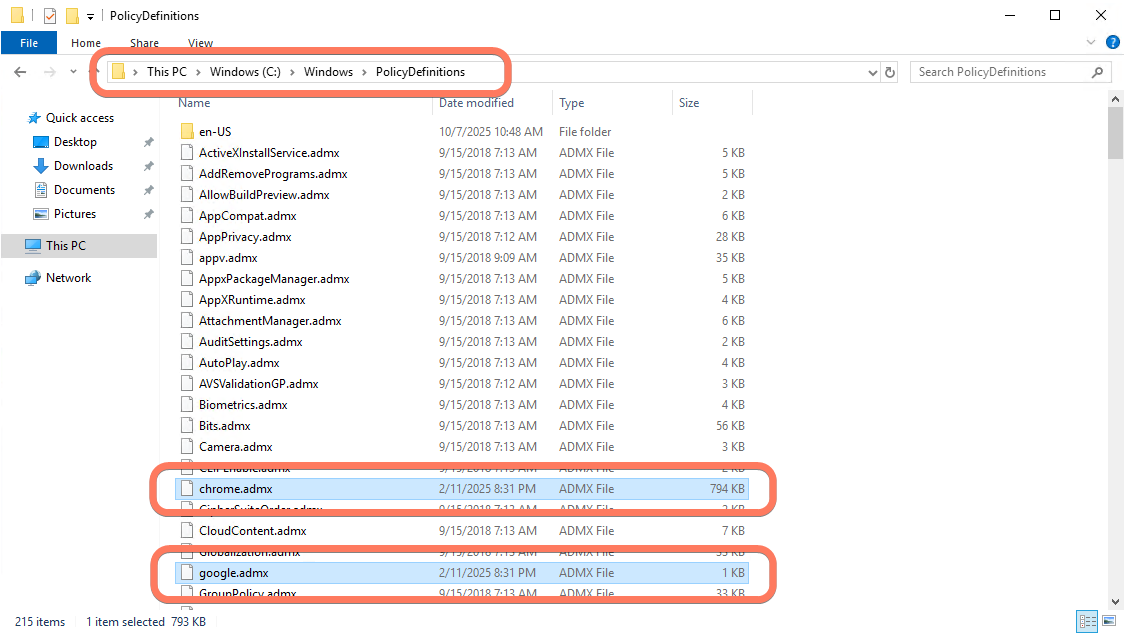Sort files by the Date modified column
Image resolution: width=1125 pixels, height=634 pixels.
476,103
